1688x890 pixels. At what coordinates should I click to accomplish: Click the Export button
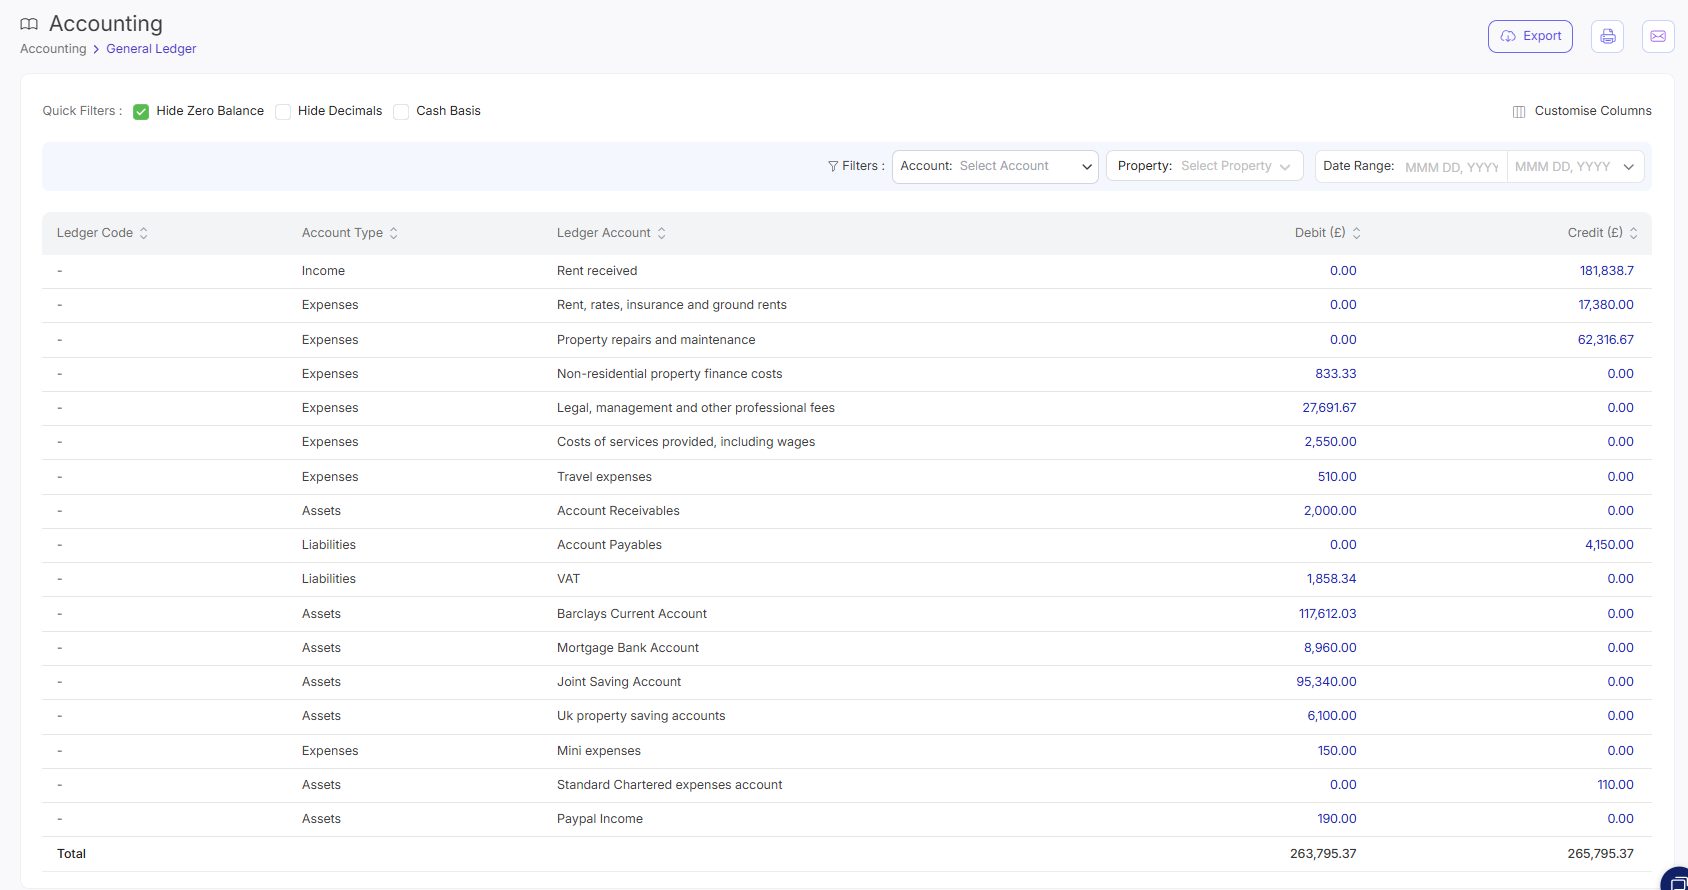1530,36
